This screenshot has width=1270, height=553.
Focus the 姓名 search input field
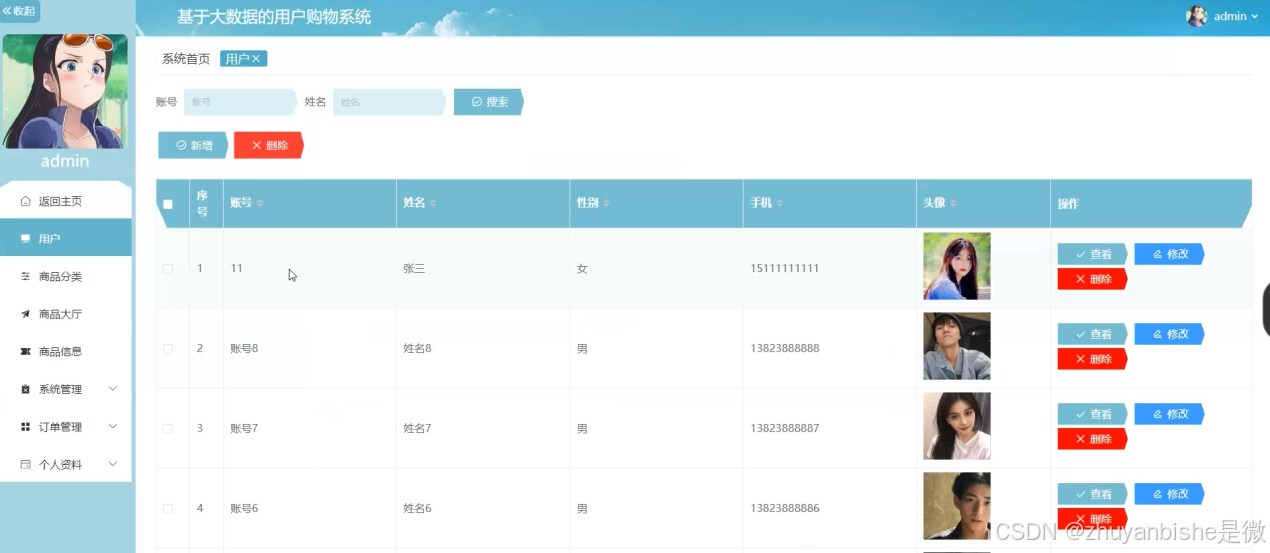388,102
